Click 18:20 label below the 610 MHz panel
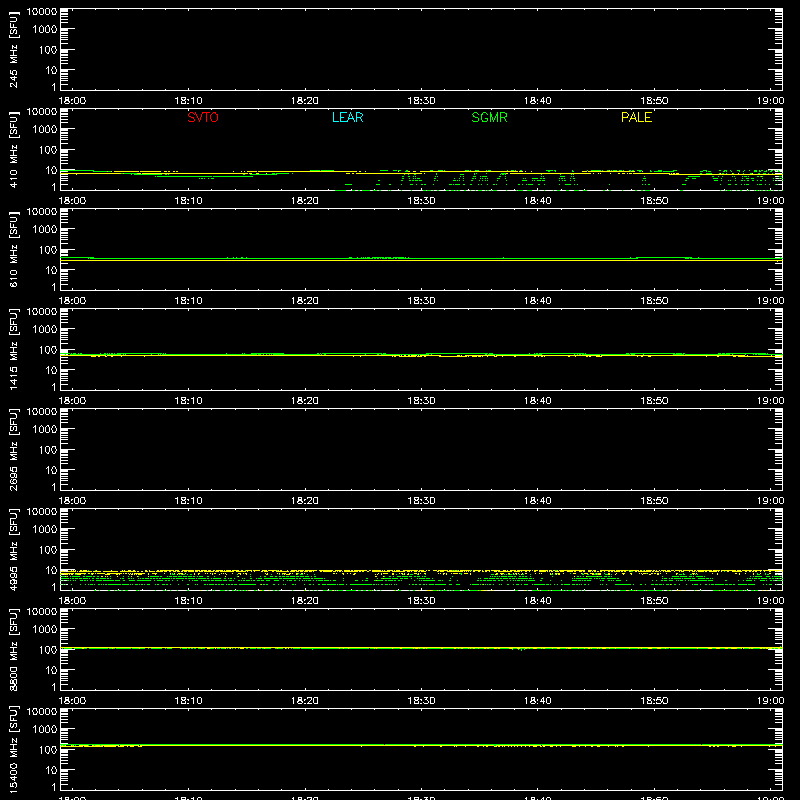 tap(305, 301)
